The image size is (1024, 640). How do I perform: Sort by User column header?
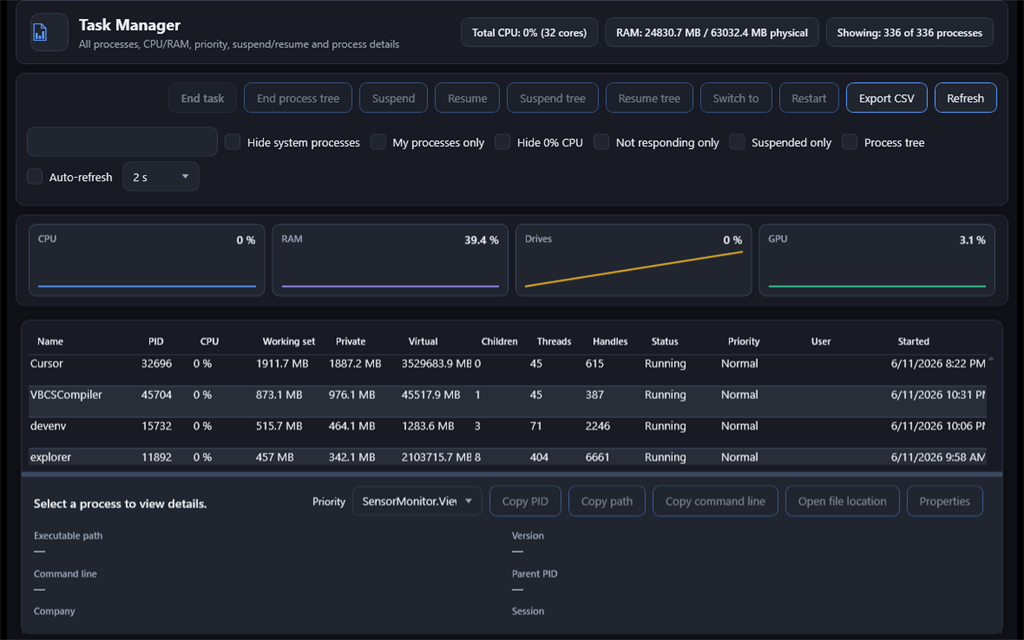click(821, 342)
